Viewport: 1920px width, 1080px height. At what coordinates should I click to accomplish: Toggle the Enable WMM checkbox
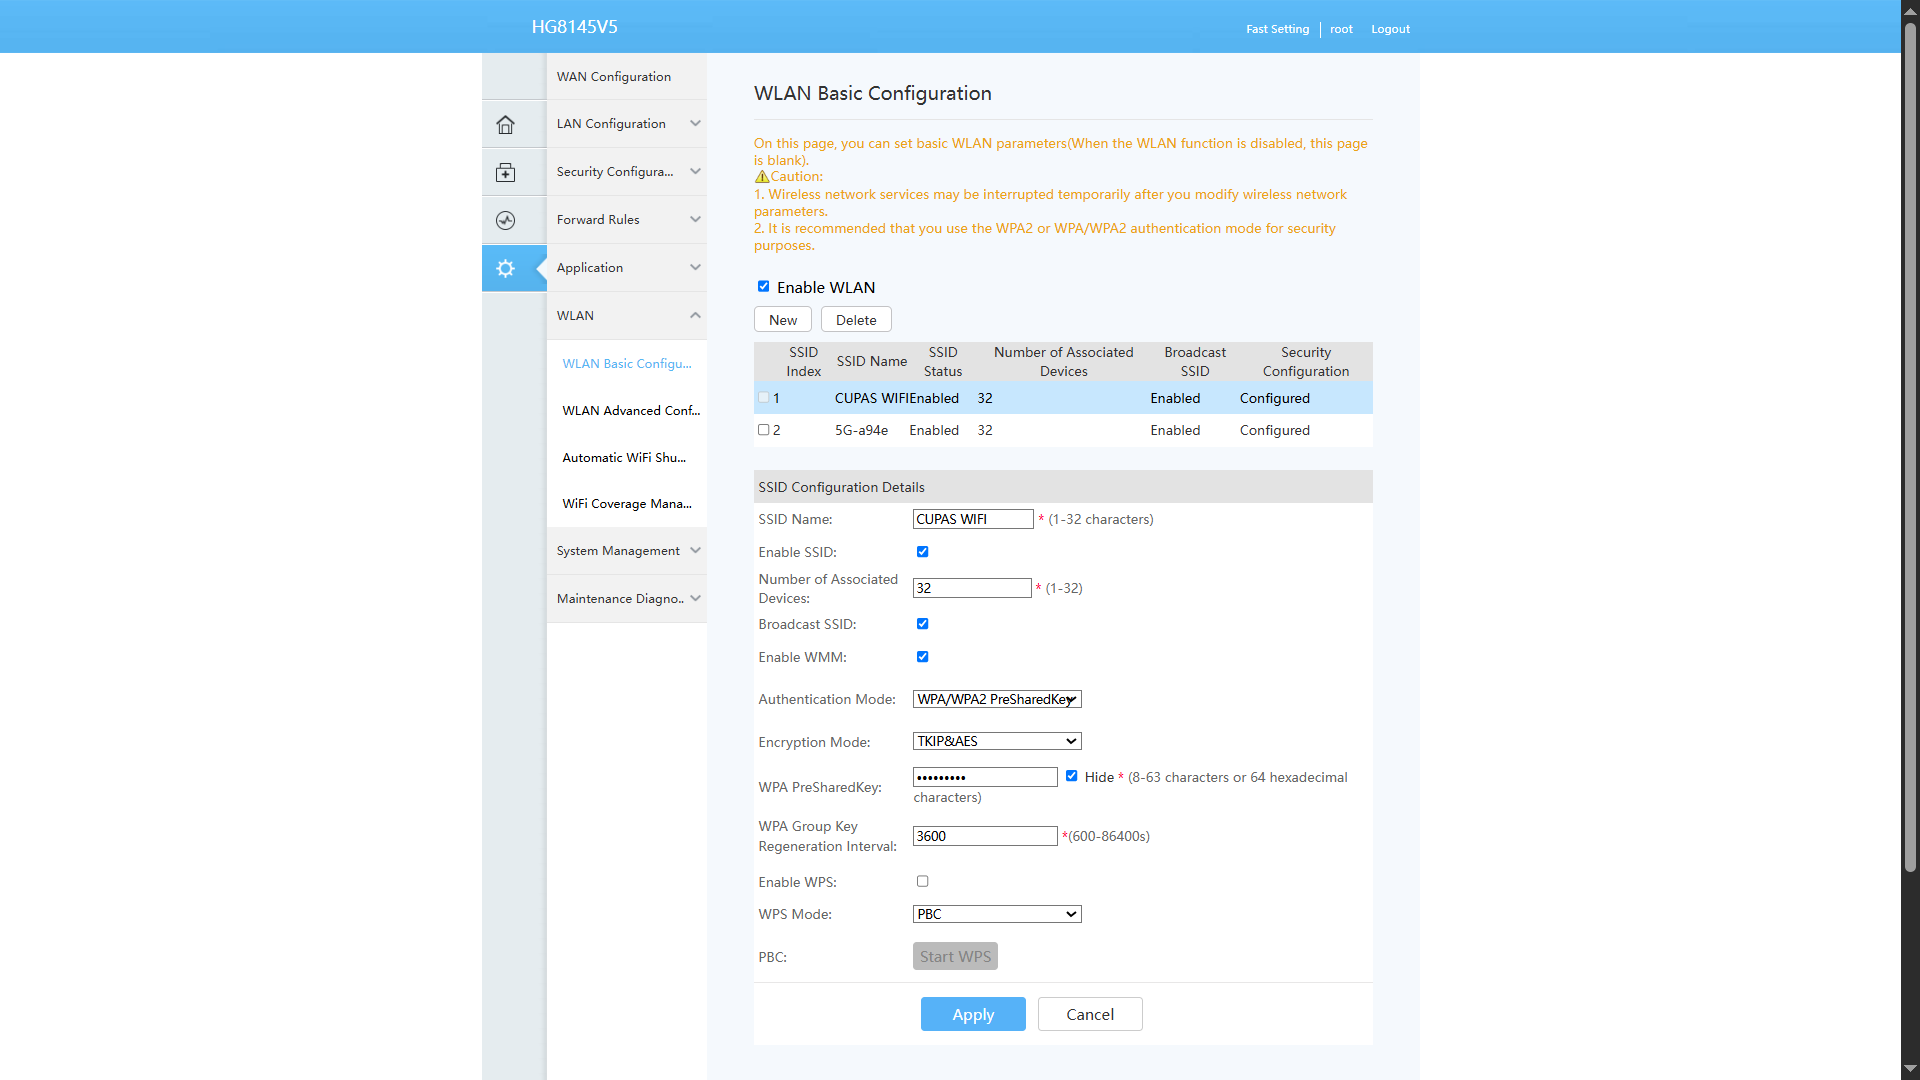923,657
